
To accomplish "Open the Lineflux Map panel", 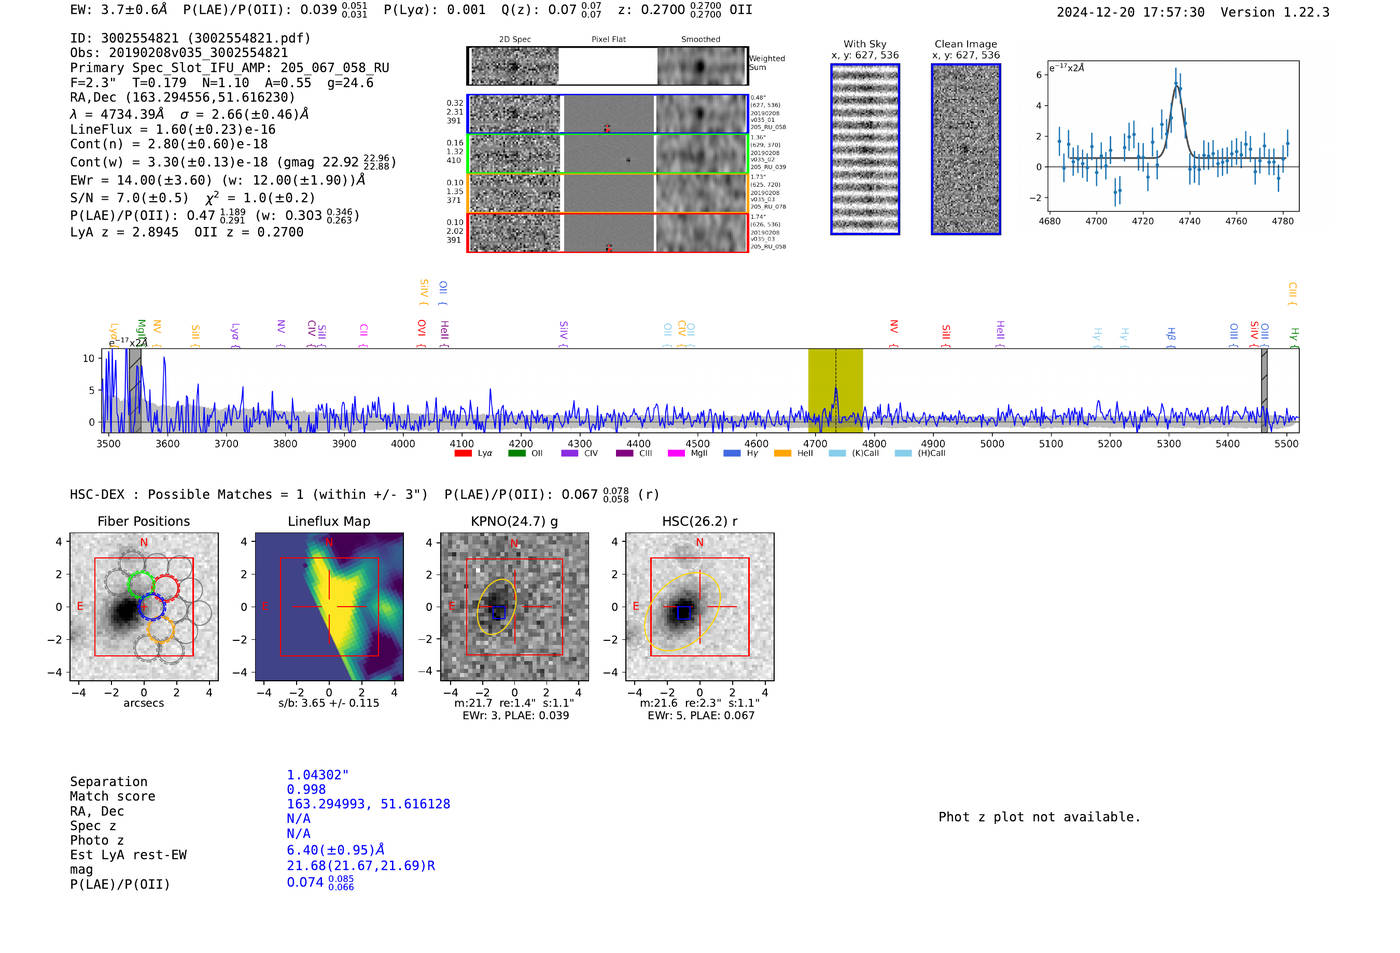I will pos(329,607).
